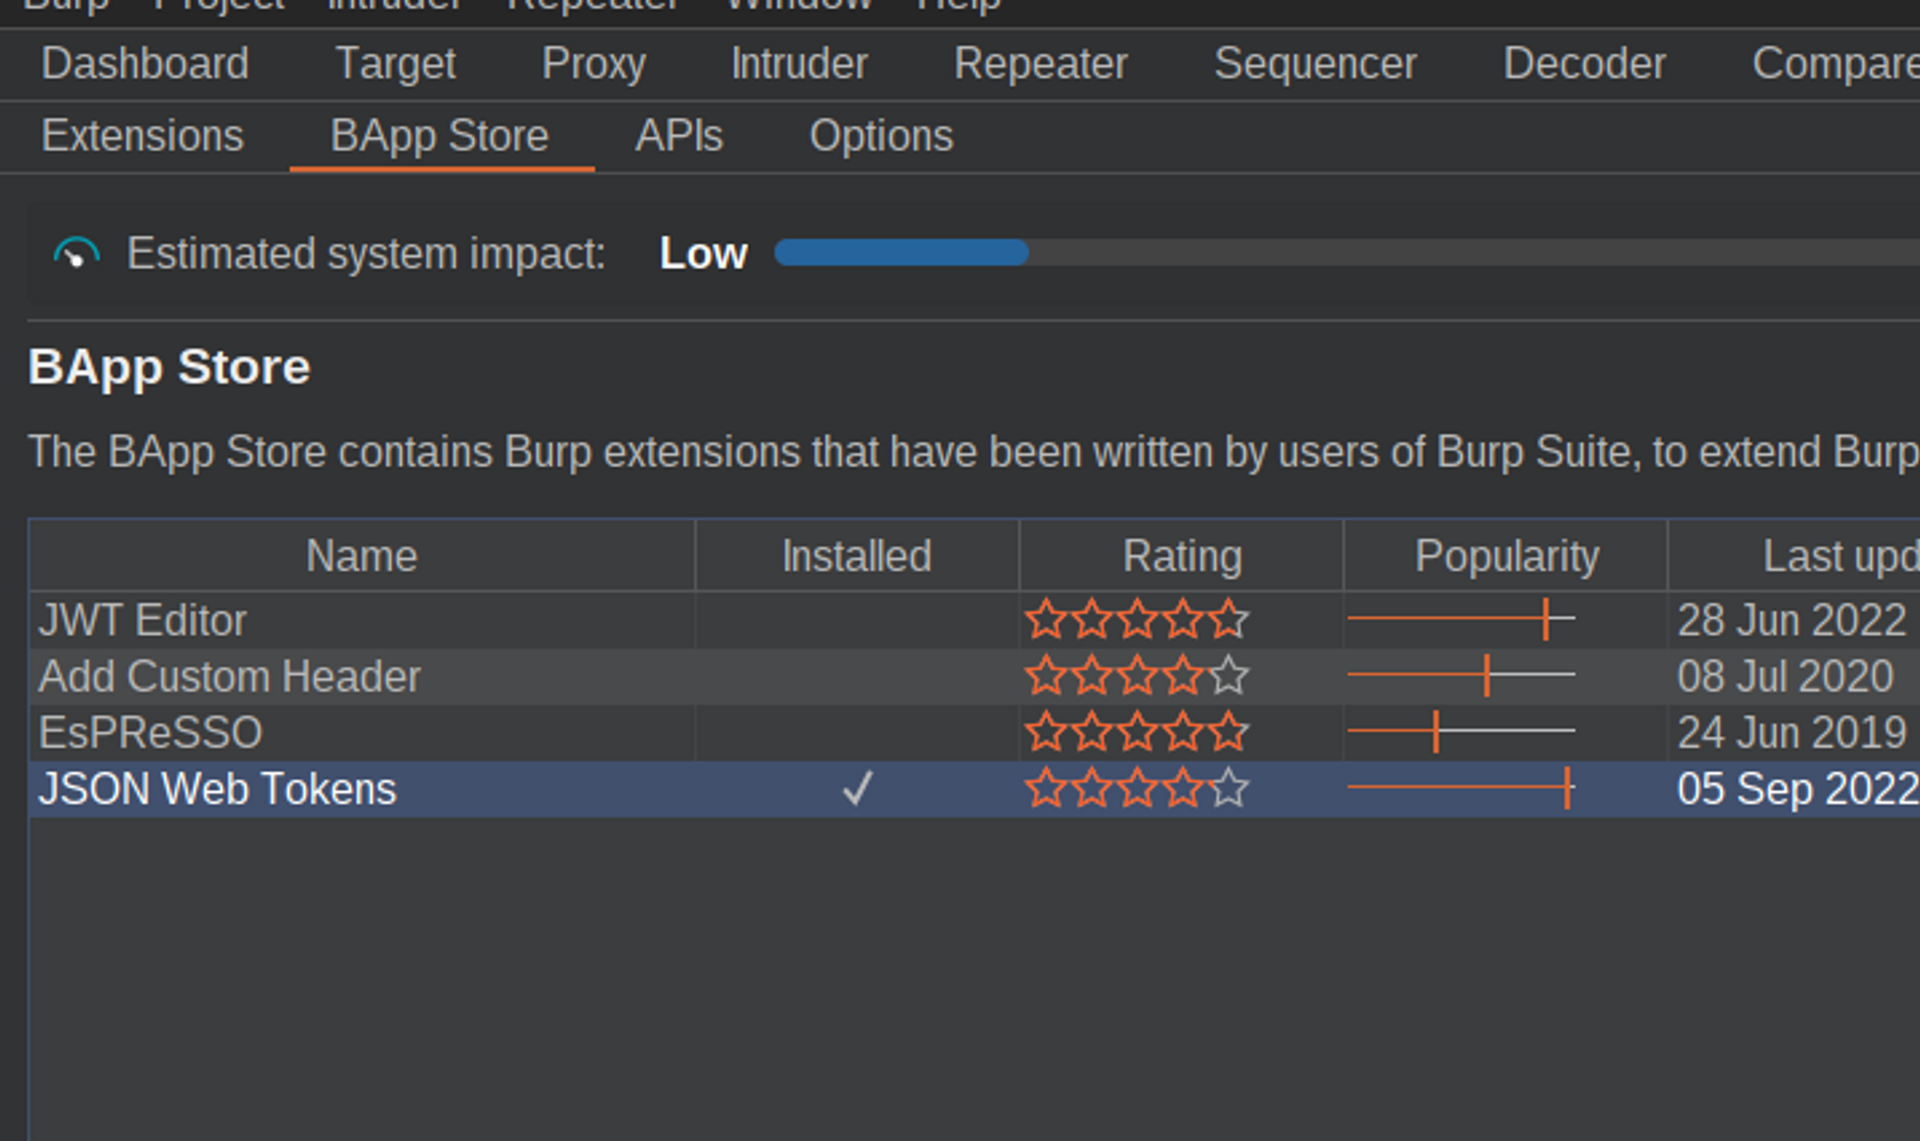Select the Add Custom Header row
The height and width of the screenshot is (1141, 1920).
click(x=230, y=677)
